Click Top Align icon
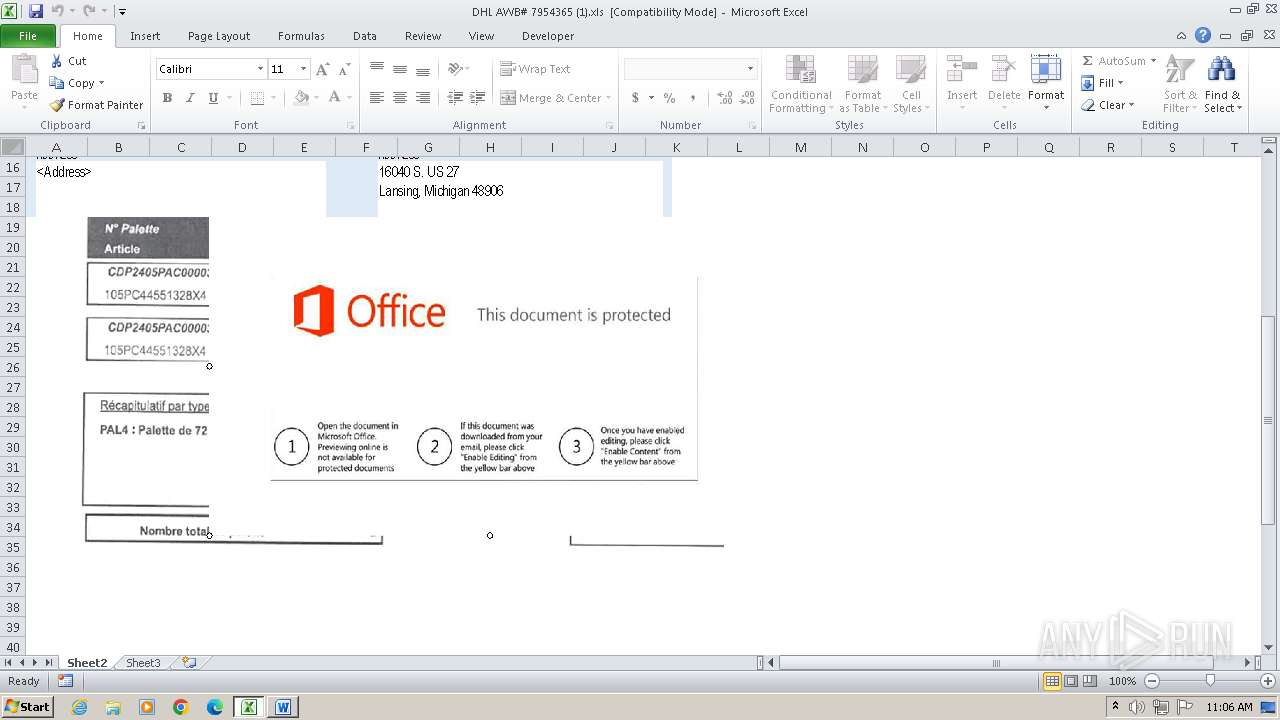The width and height of the screenshot is (1280, 720). [x=377, y=69]
